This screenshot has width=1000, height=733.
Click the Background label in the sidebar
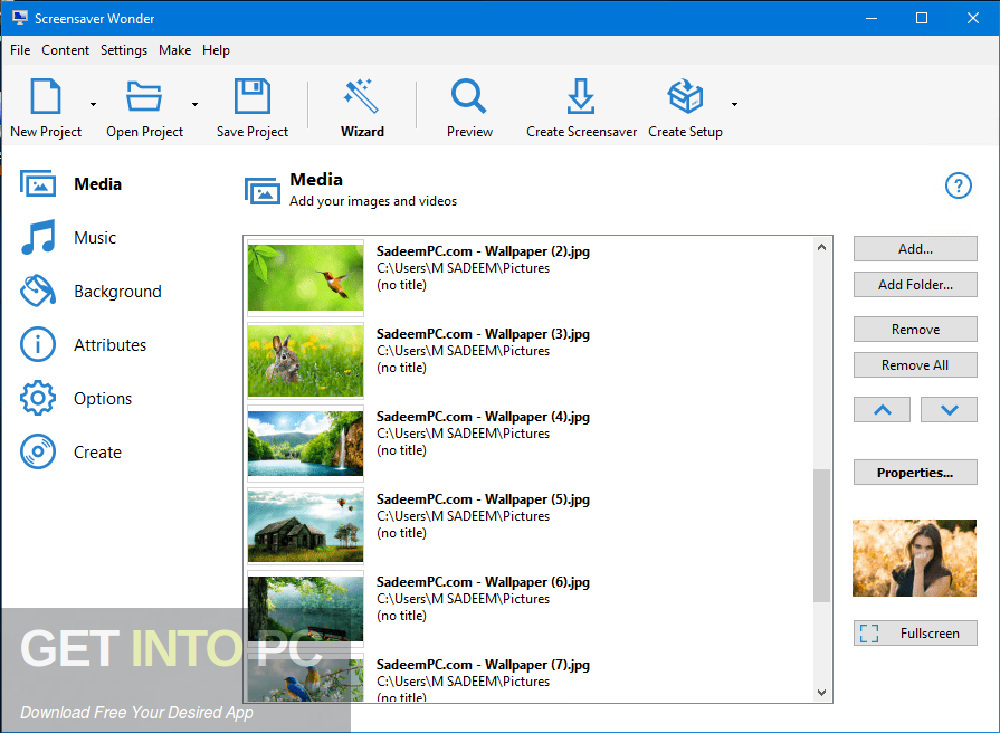coord(118,292)
